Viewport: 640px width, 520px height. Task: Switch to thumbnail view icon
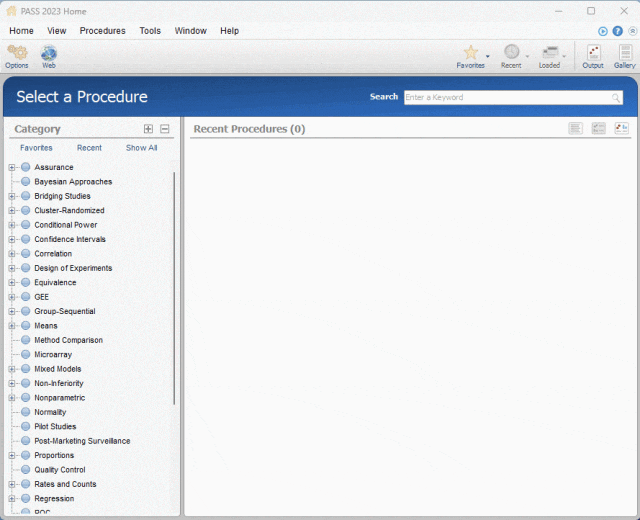(622, 129)
